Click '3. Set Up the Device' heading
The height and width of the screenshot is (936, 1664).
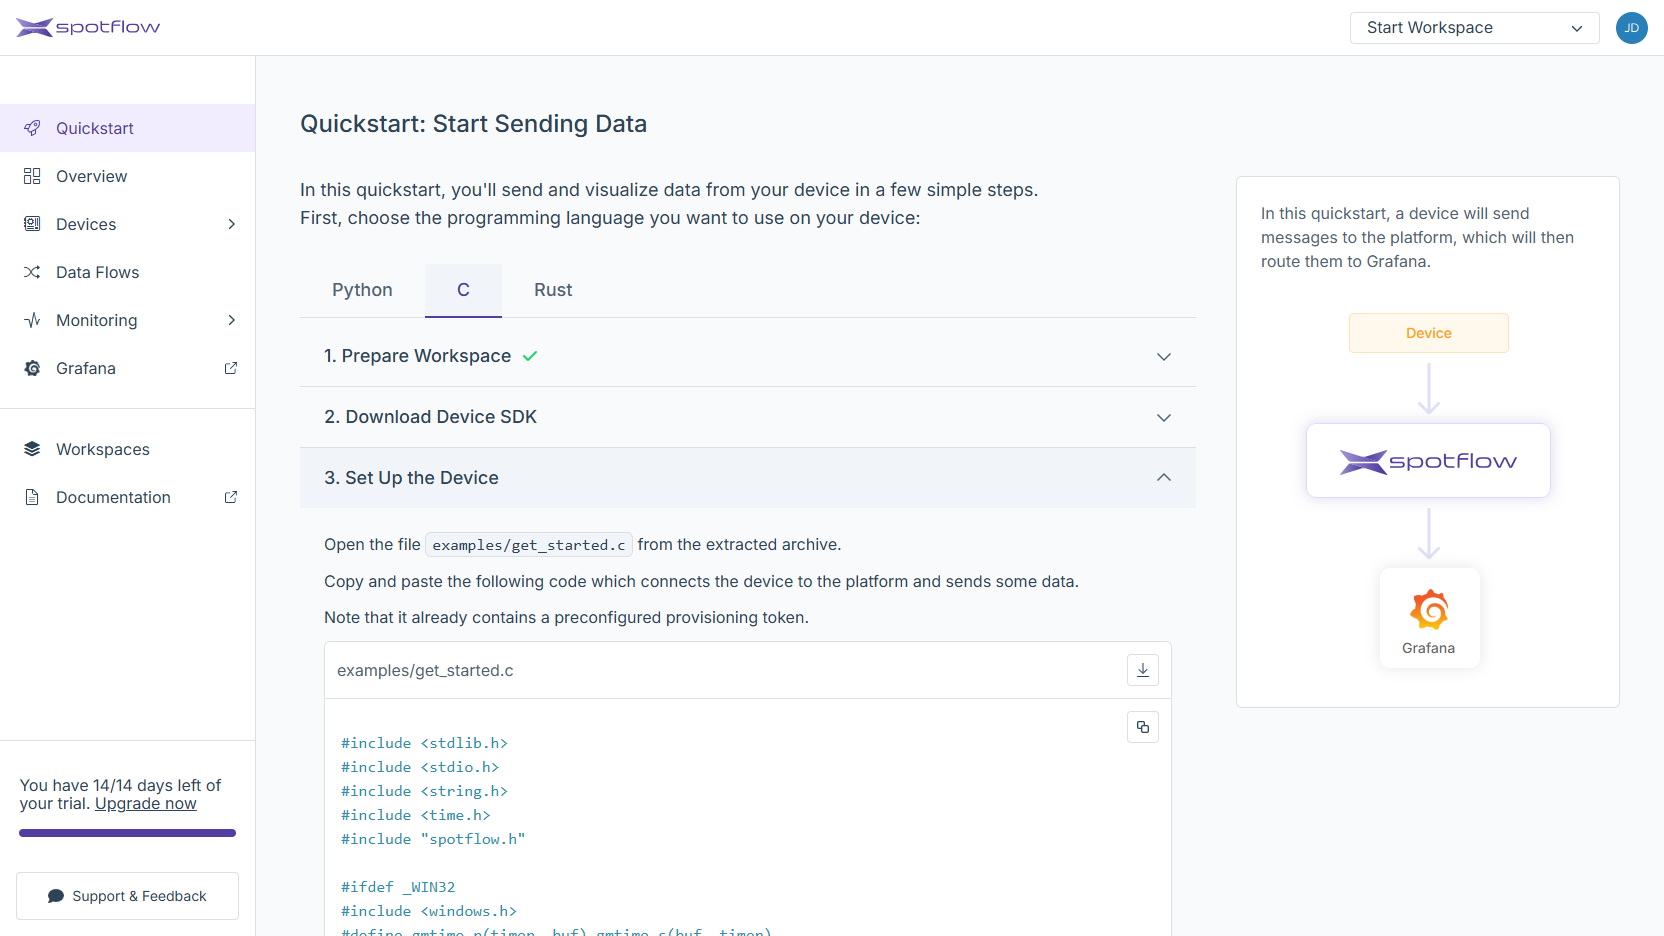tap(411, 478)
